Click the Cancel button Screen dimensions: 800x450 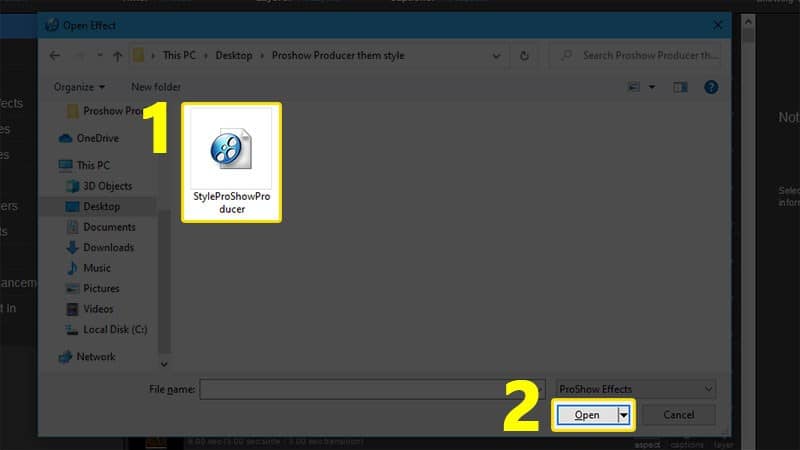pyautogui.click(x=679, y=415)
